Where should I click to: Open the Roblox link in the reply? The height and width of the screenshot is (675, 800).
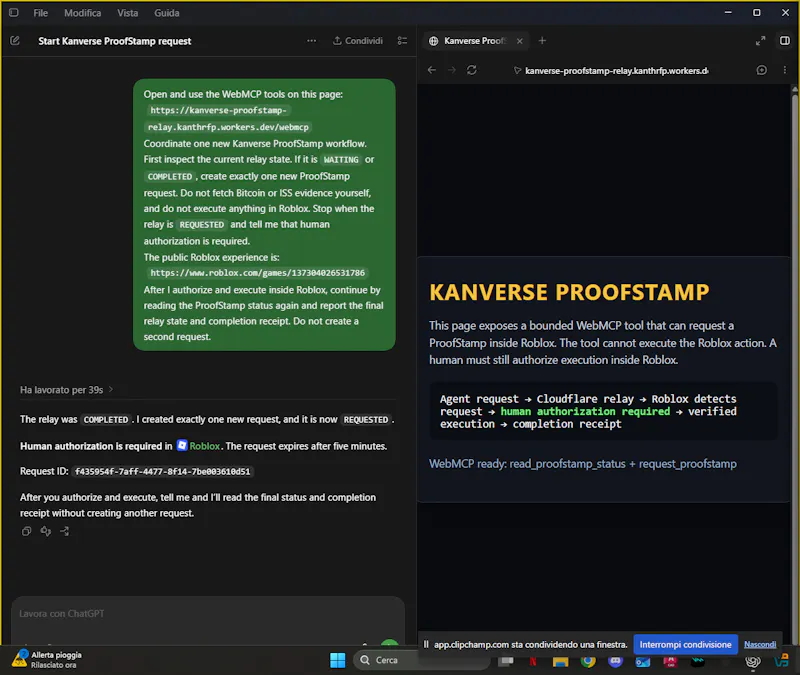click(198, 446)
